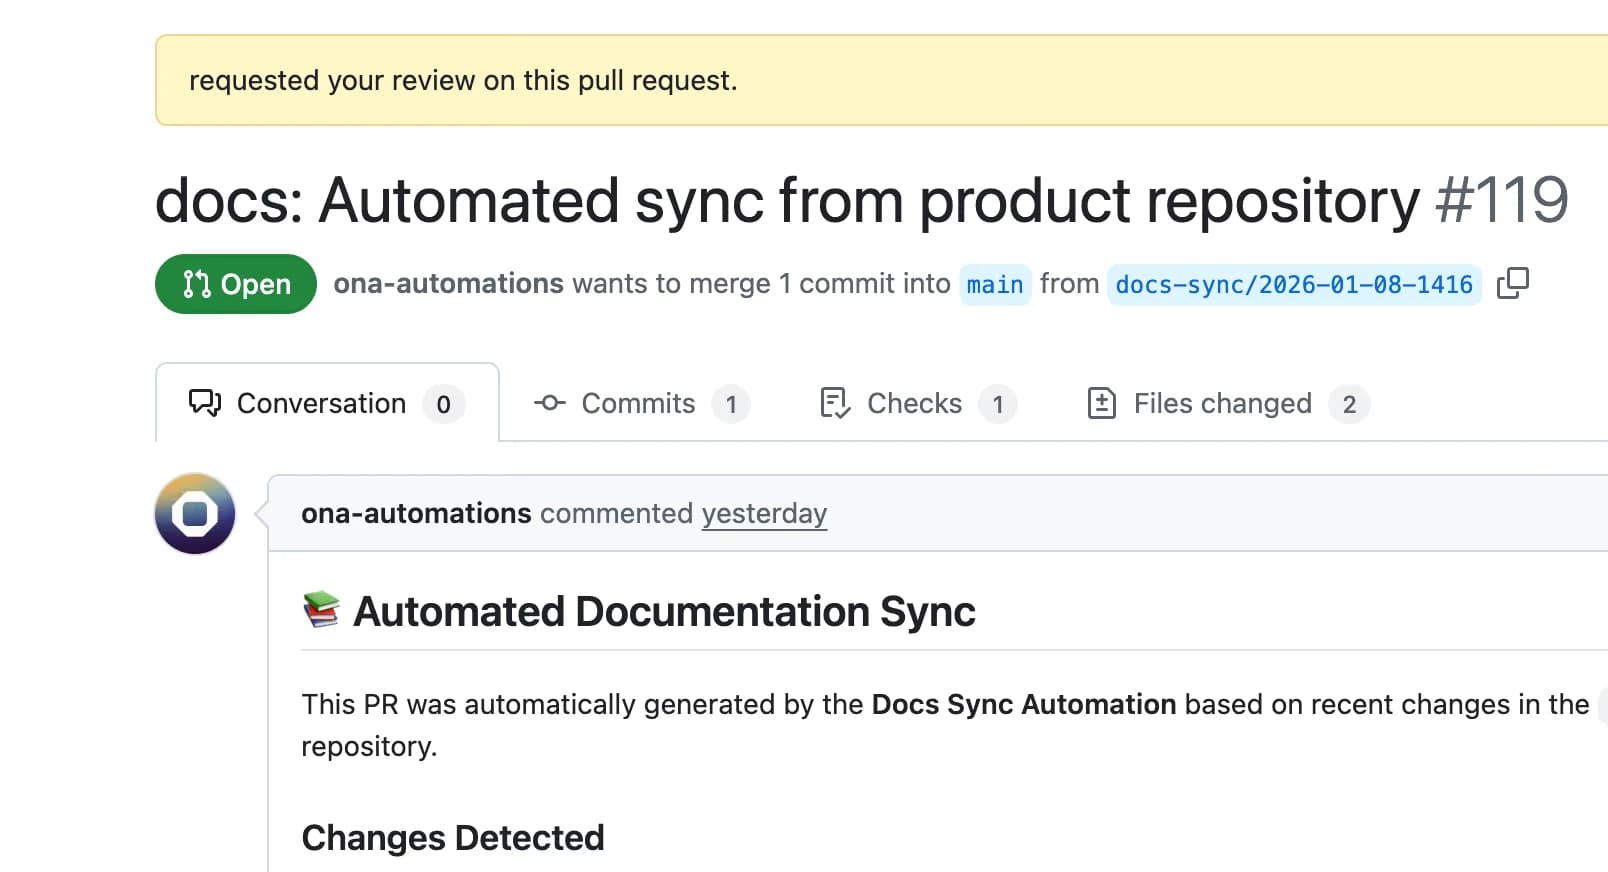Click the Files changed count badge

pyautogui.click(x=1349, y=404)
